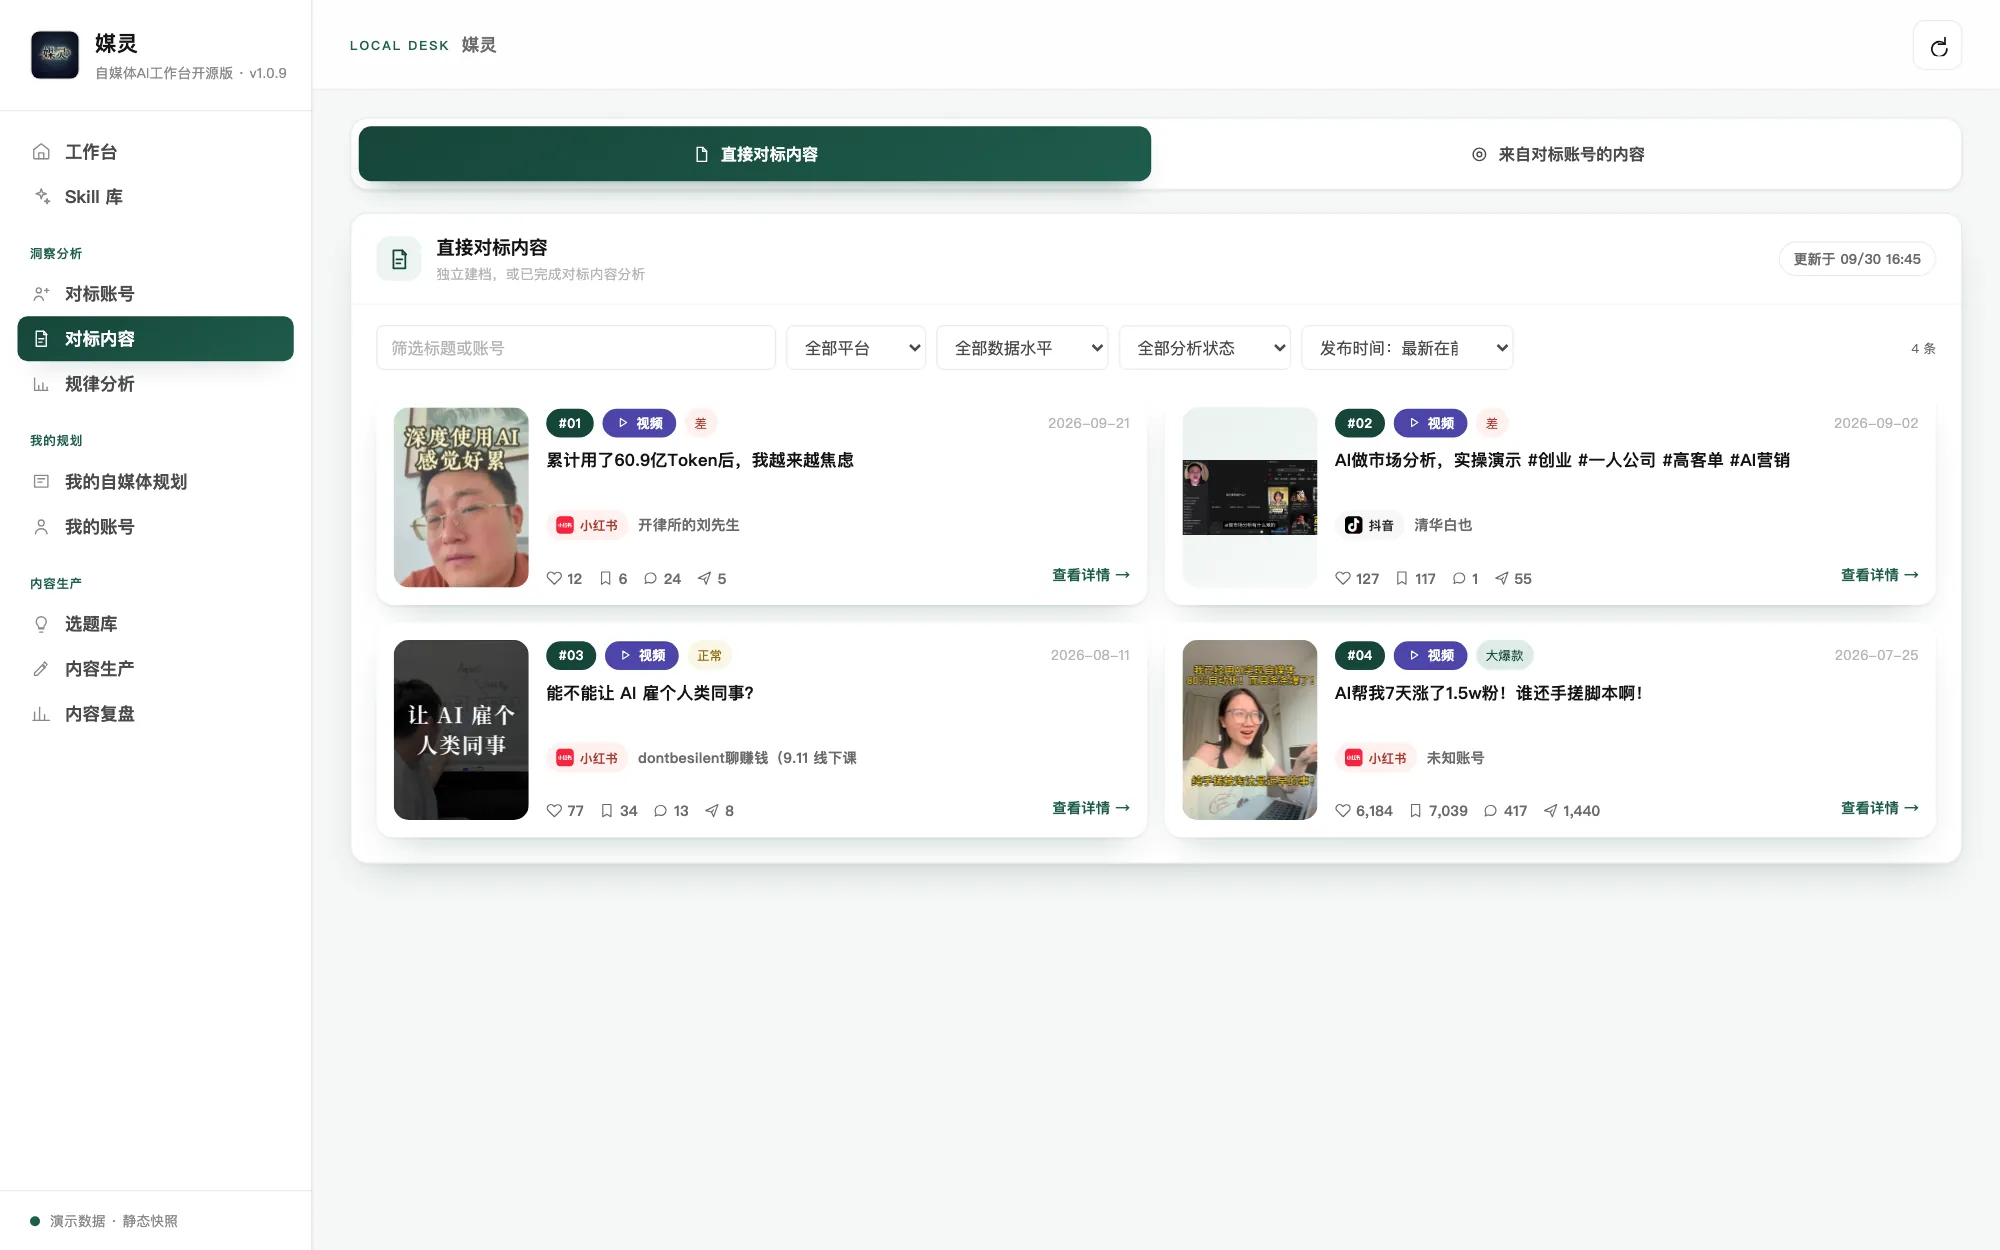This screenshot has width=2000, height=1250.
Task: Click the comment icon showing 24
Action: click(651, 578)
